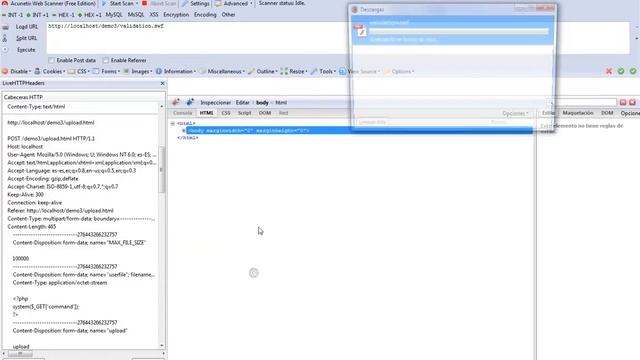Open the Start Scan dropdown arrow
The width and height of the screenshot is (640, 360).
137,4
